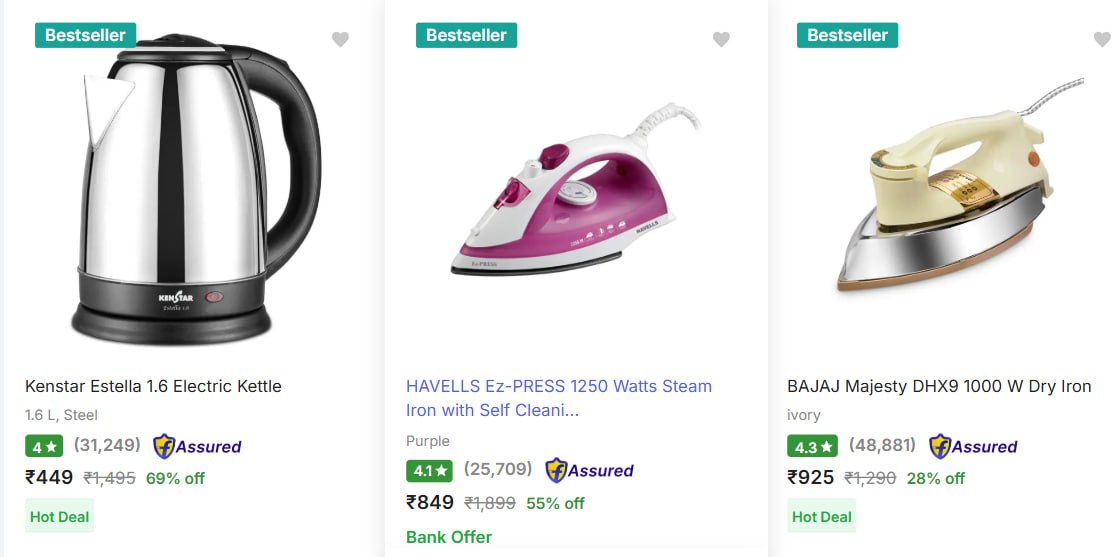Open BAJAJ Majesty DHX9 1000 W Dry Iron title
1114x557 pixels.
click(939, 386)
